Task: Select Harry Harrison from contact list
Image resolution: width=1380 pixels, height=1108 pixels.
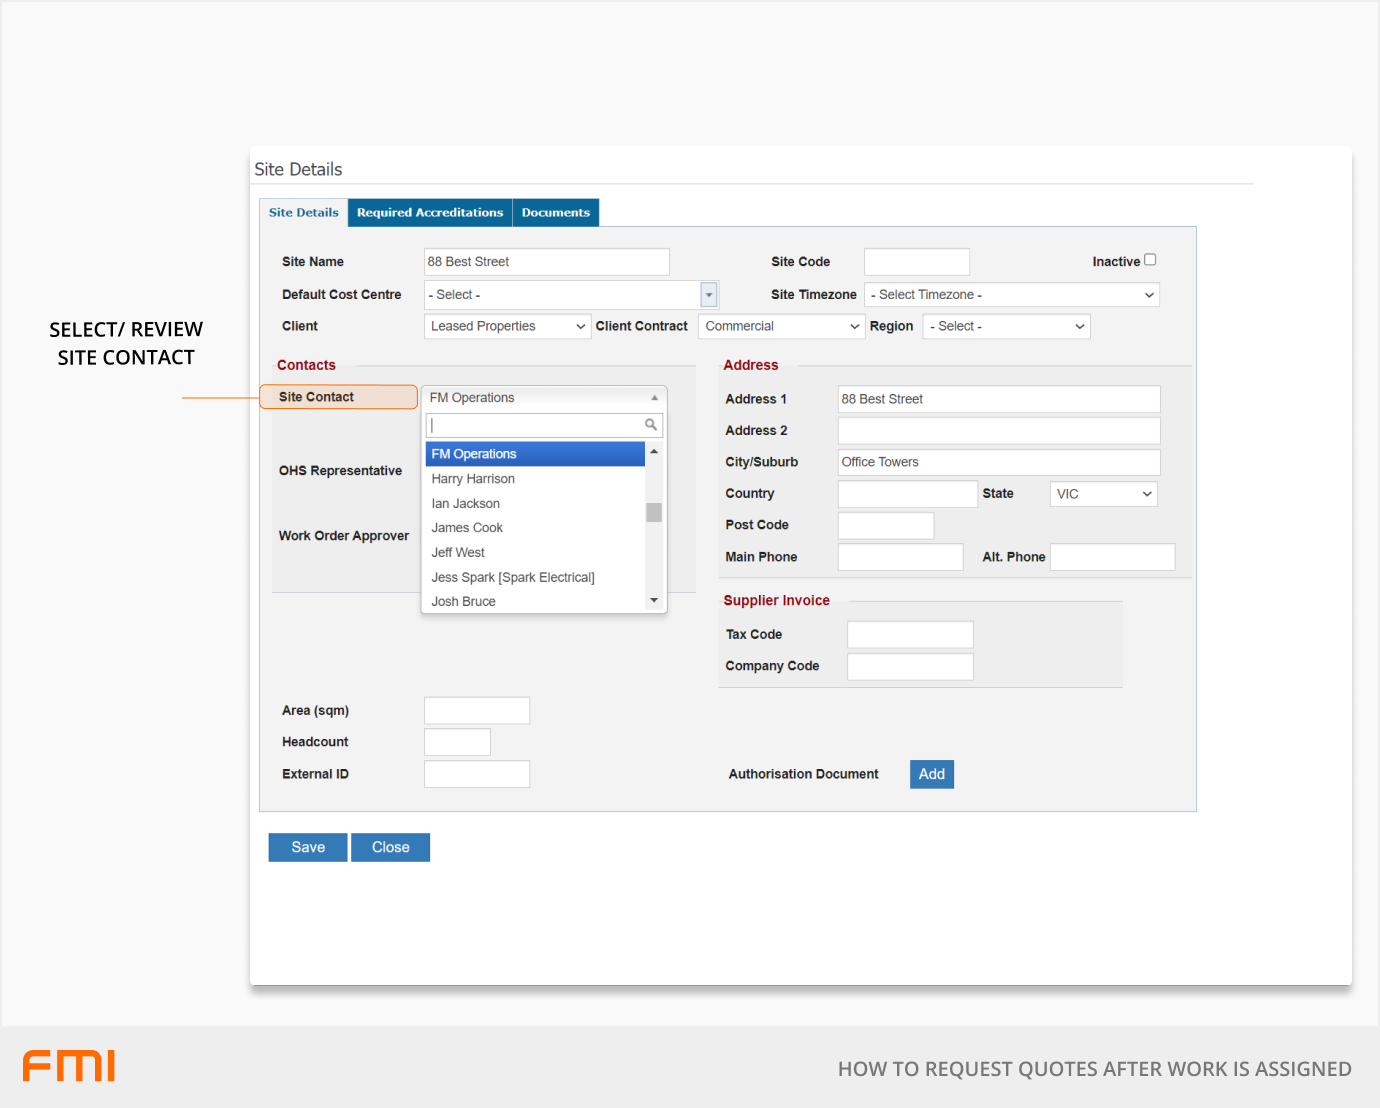Action: (x=473, y=479)
